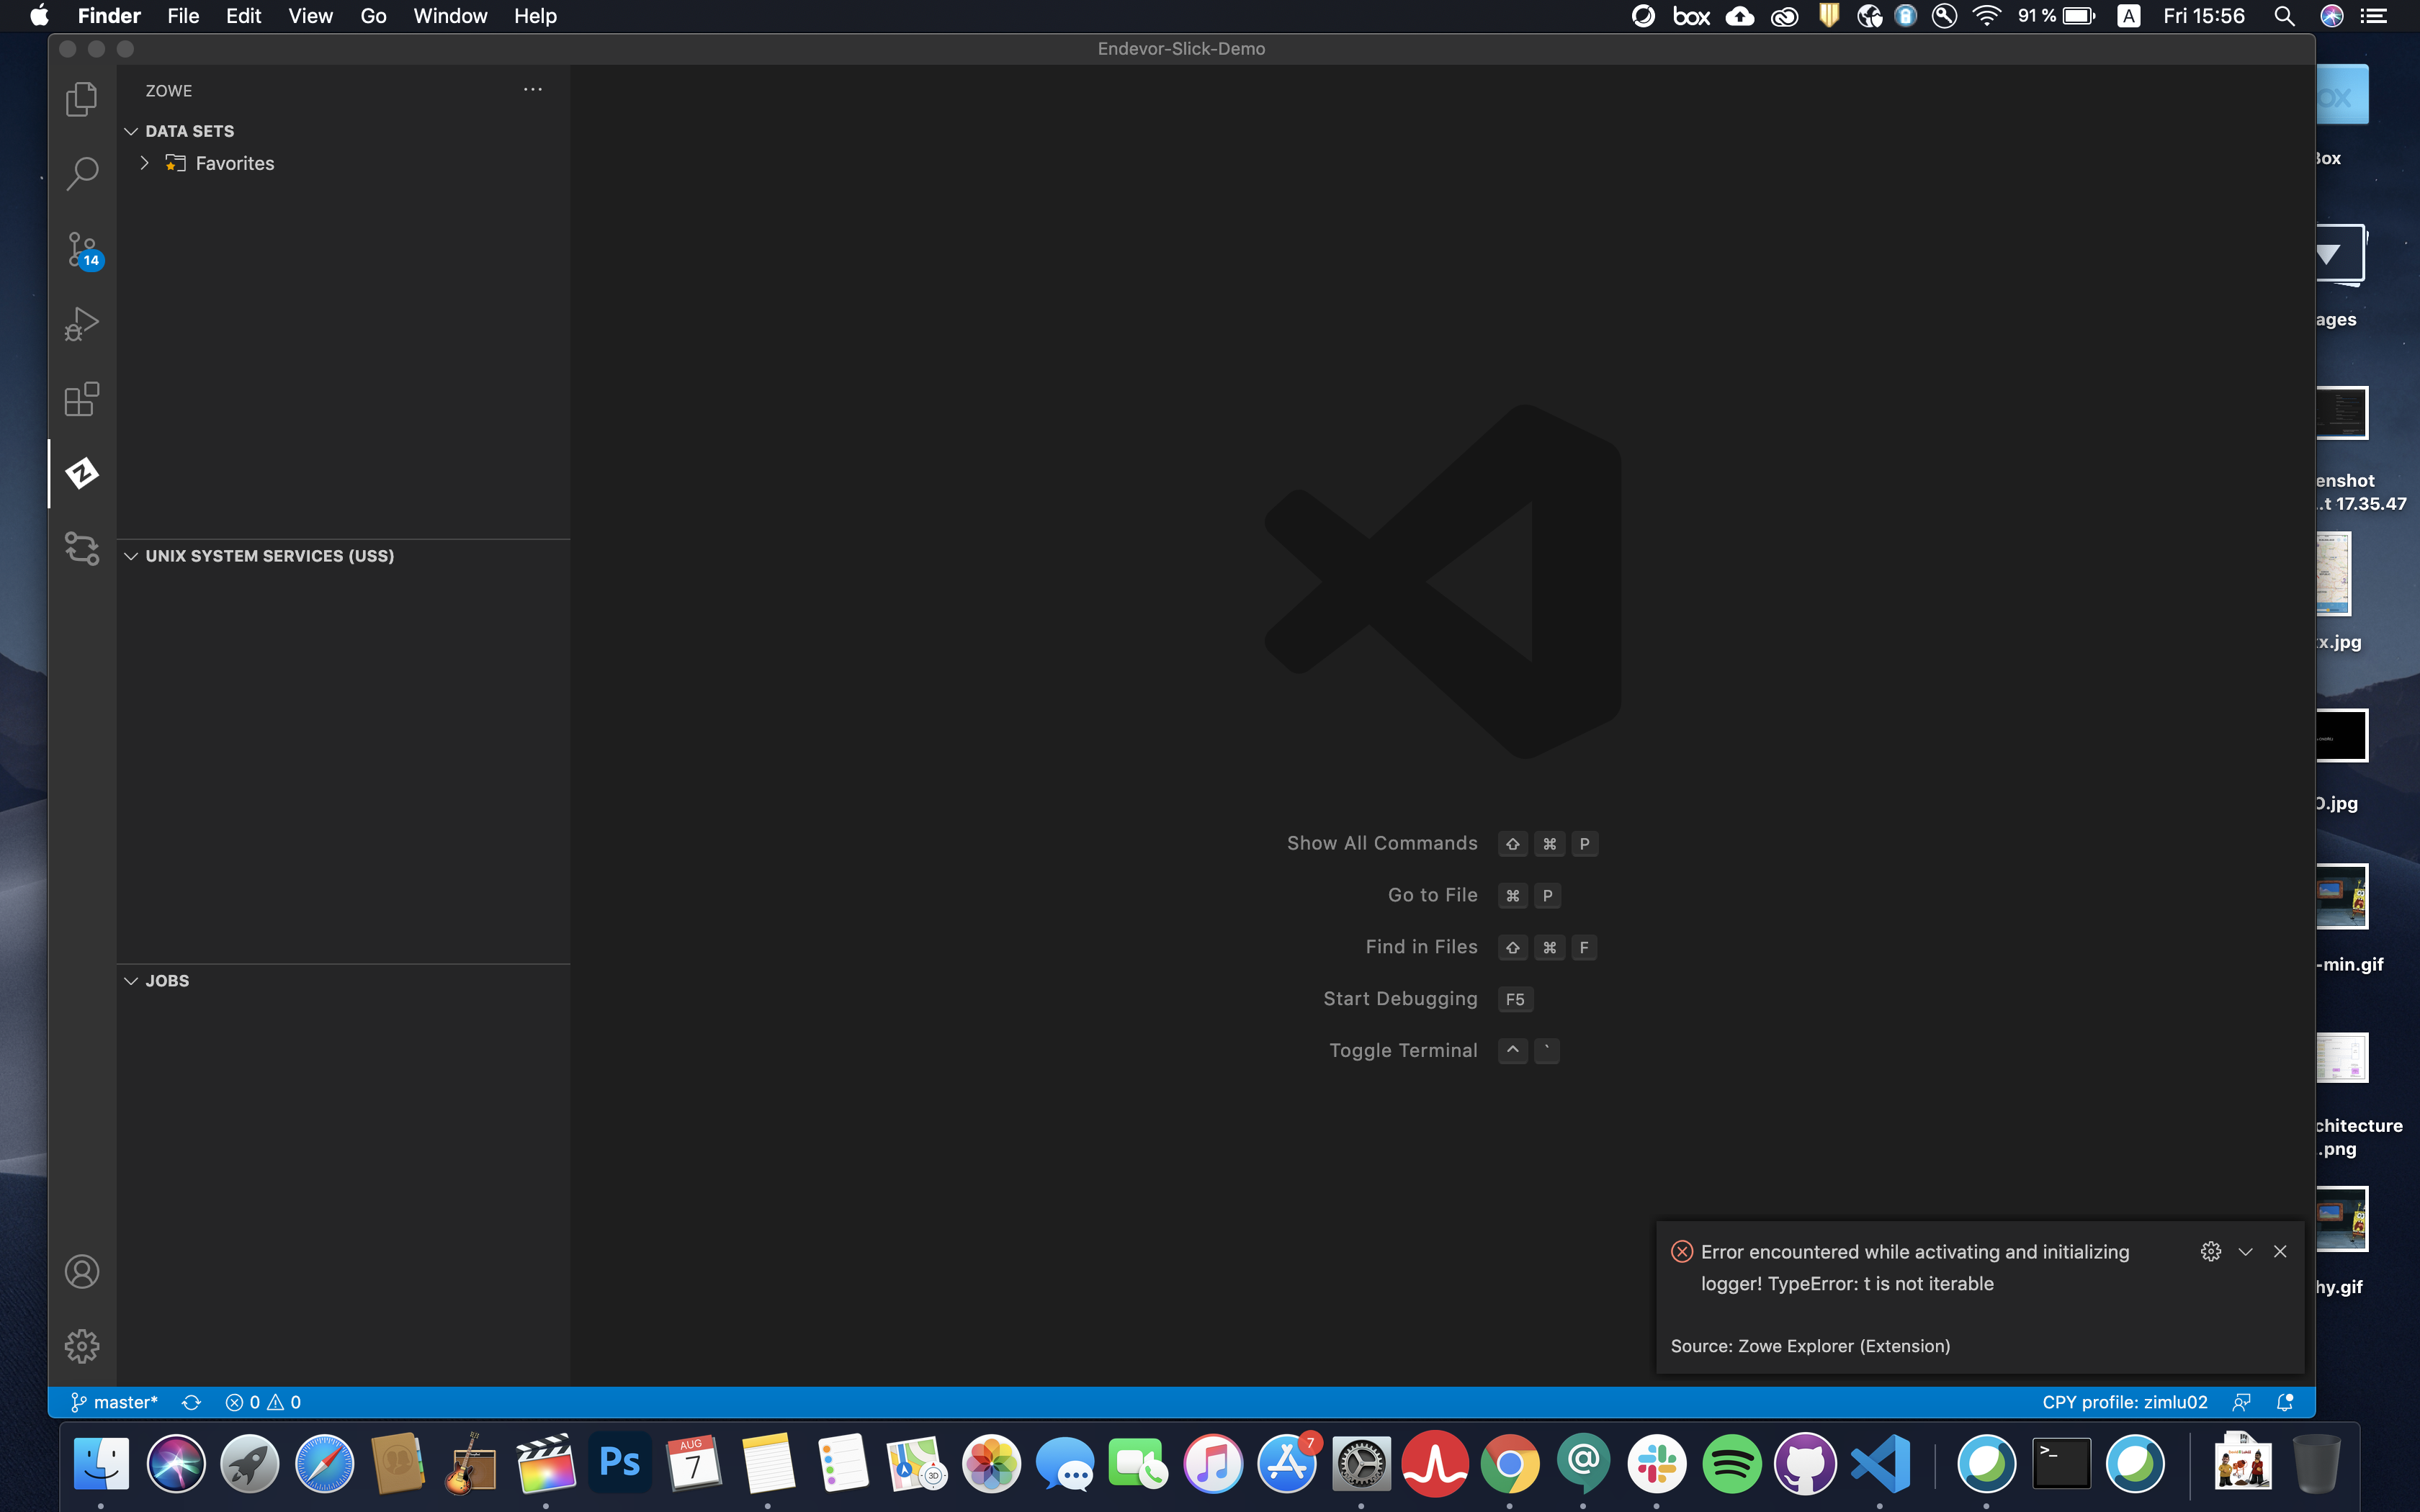Click the master* branch indicator in the status bar
The image size is (2420, 1512).
click(x=113, y=1401)
